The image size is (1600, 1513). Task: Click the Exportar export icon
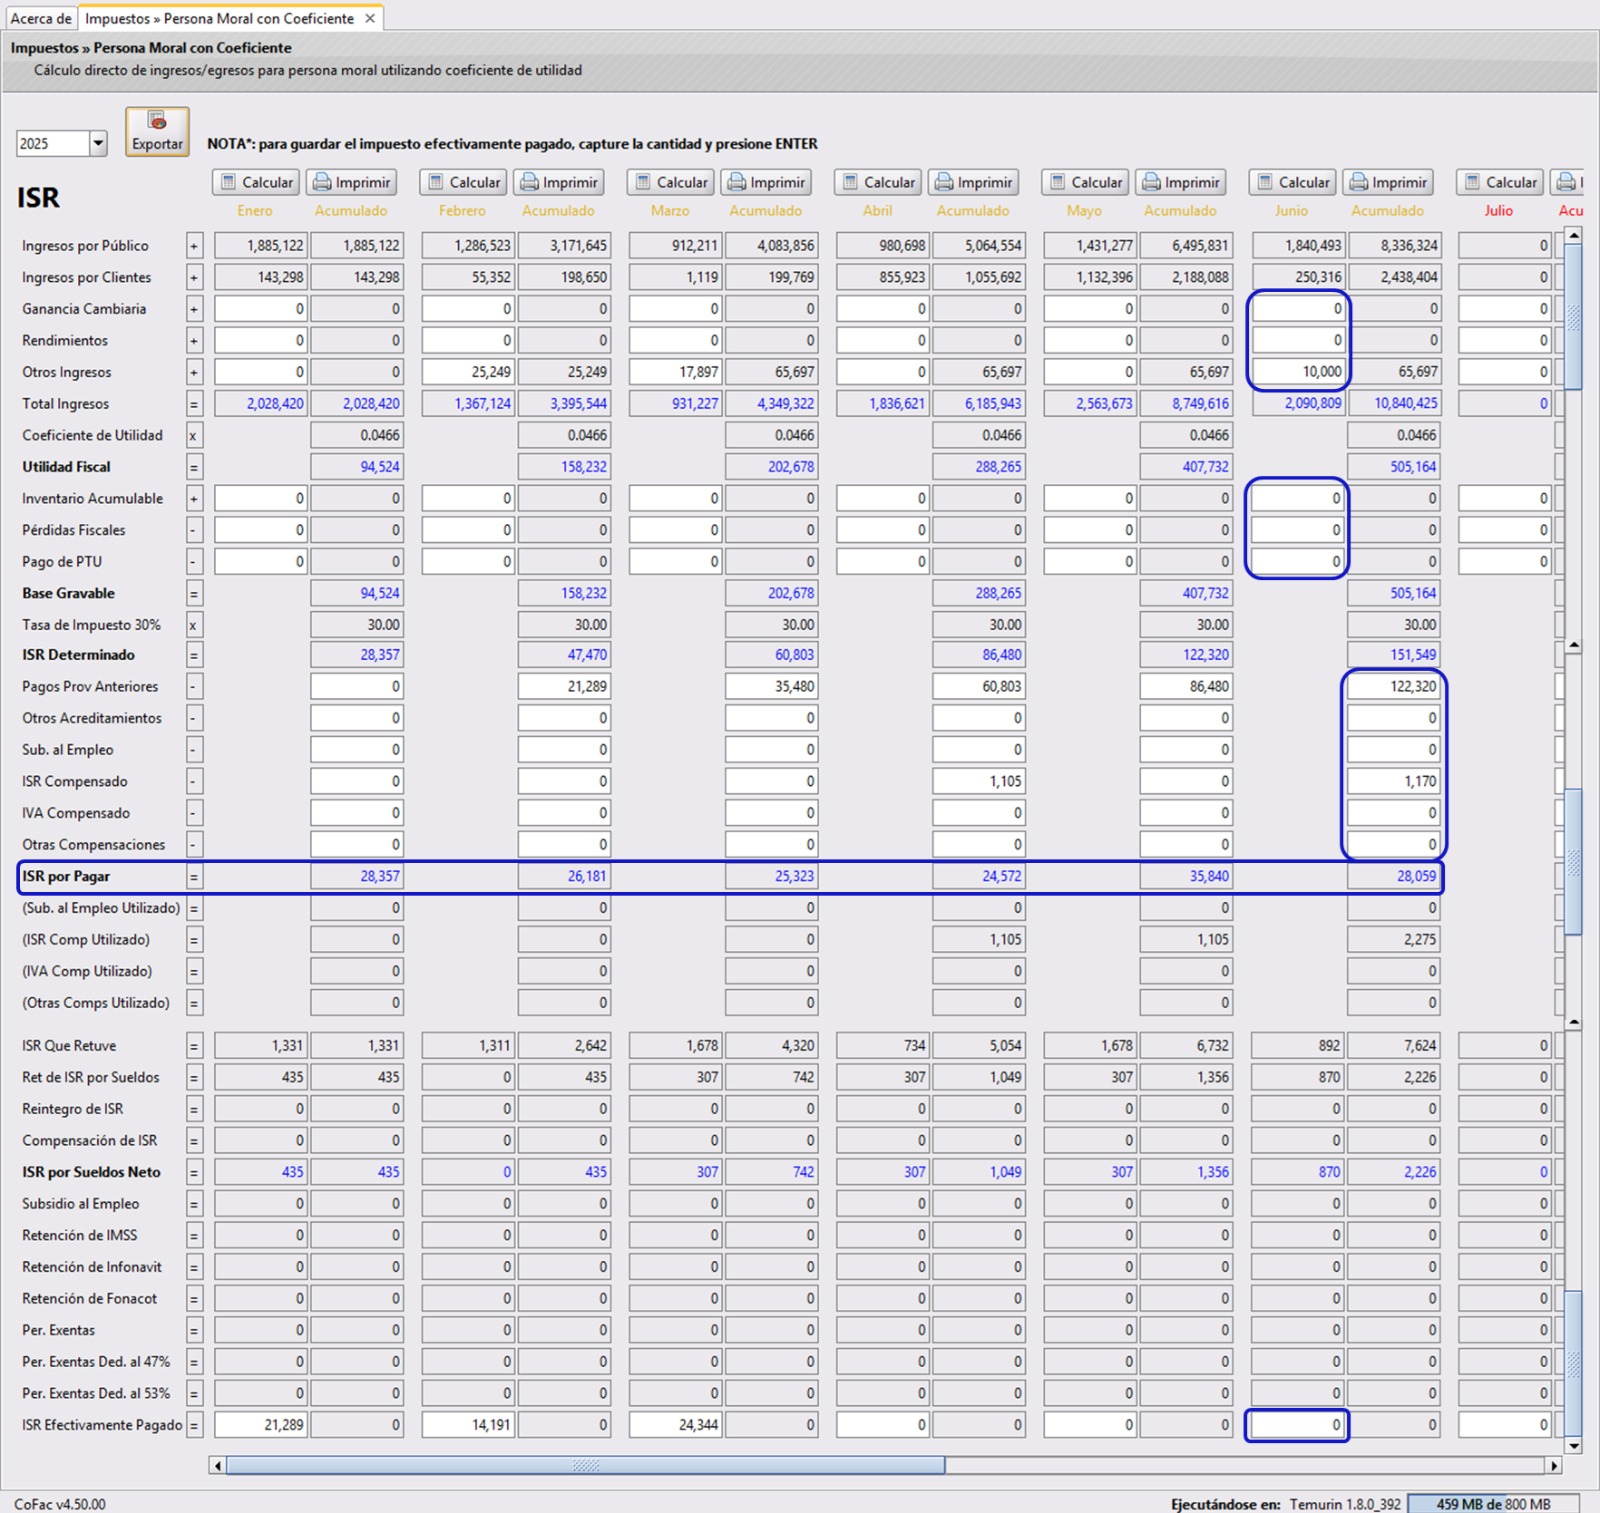click(155, 118)
